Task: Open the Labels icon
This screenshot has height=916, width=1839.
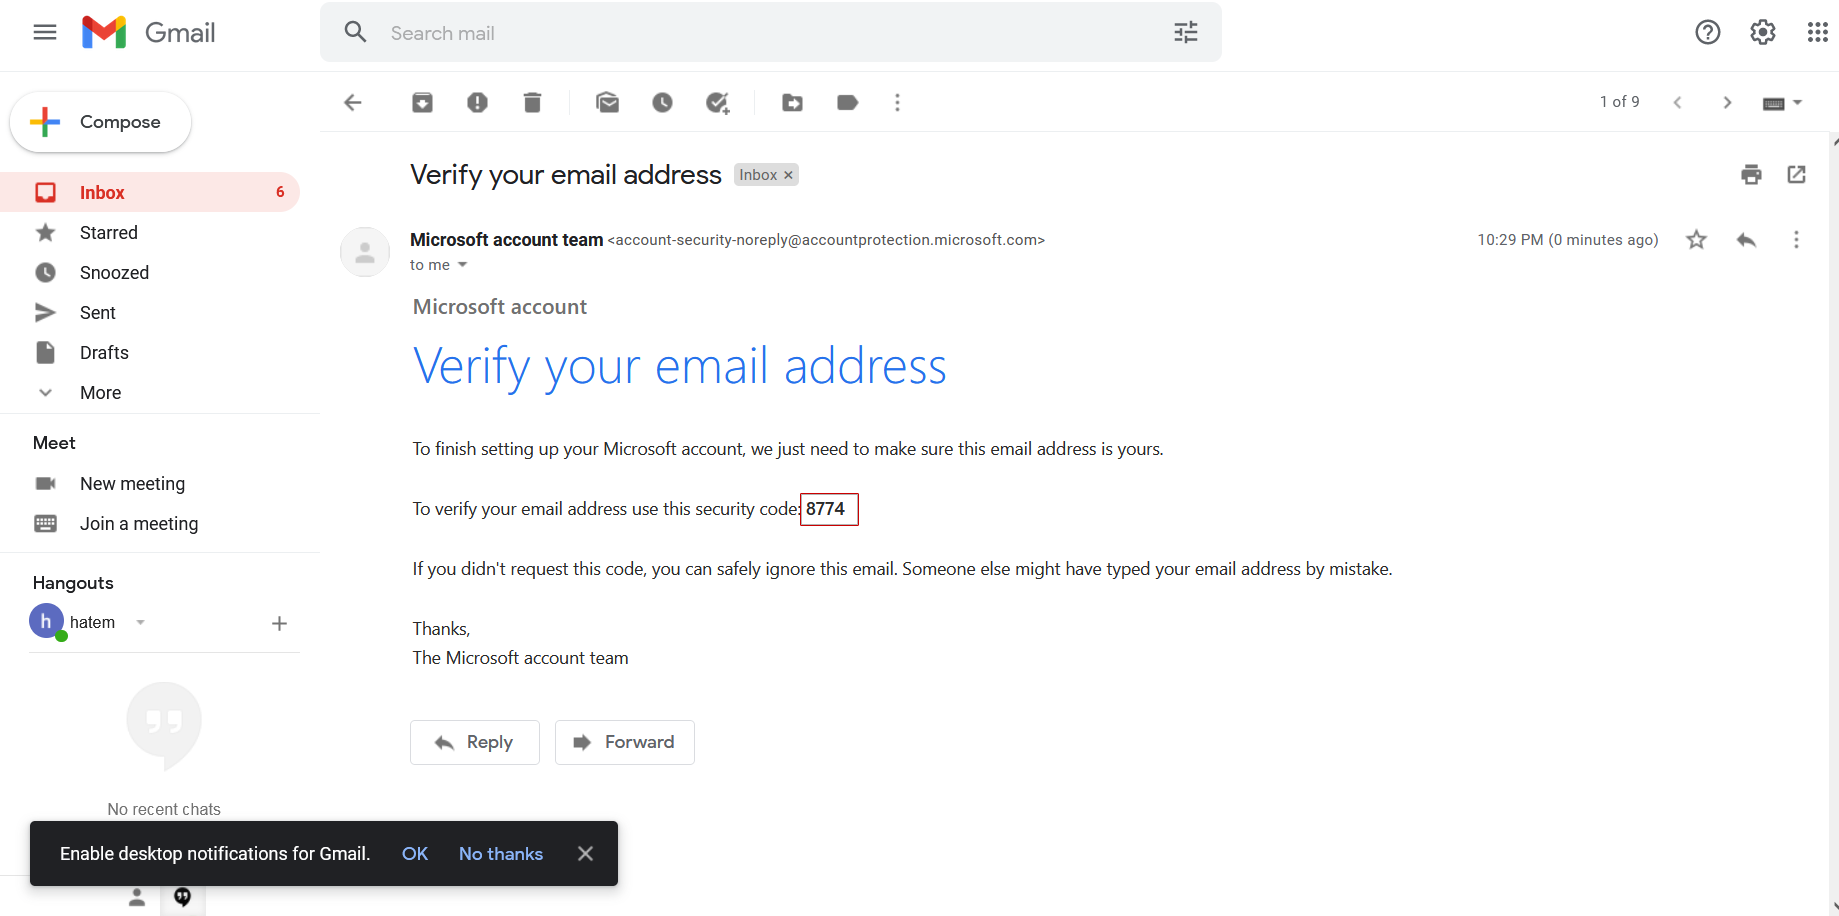Action: point(847,102)
